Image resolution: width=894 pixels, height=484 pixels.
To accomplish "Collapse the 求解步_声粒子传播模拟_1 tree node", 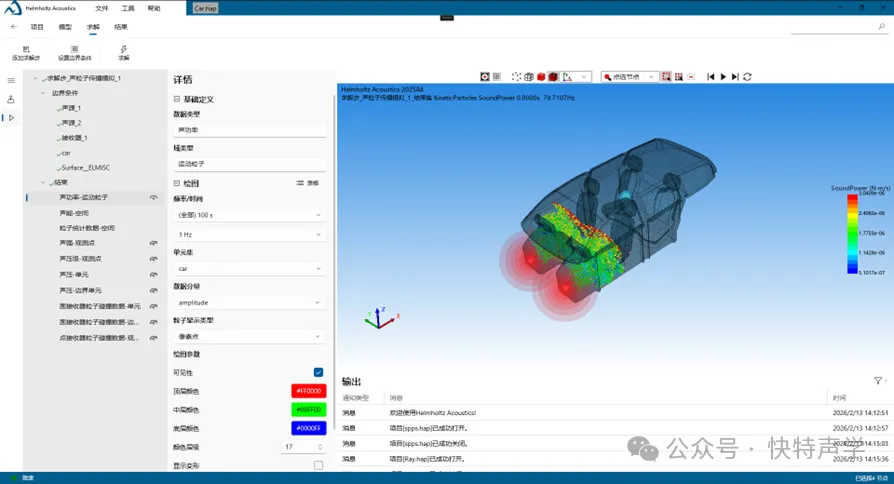I will coord(35,78).
